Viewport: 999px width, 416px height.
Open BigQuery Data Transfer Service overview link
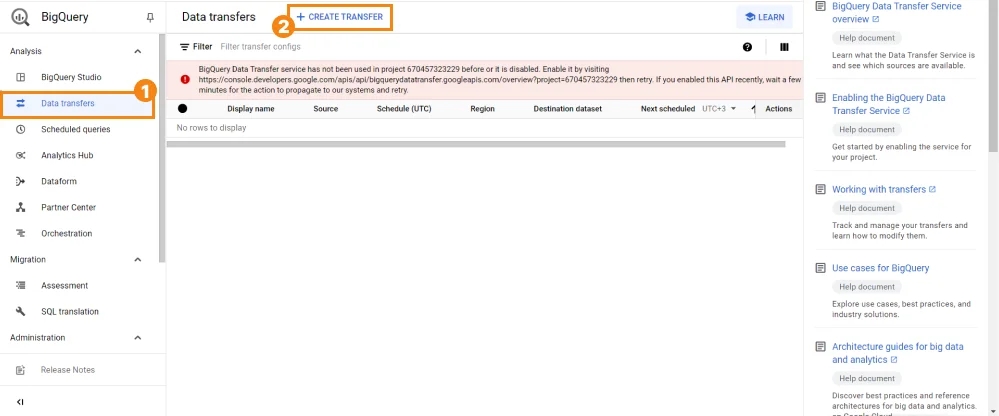[897, 13]
